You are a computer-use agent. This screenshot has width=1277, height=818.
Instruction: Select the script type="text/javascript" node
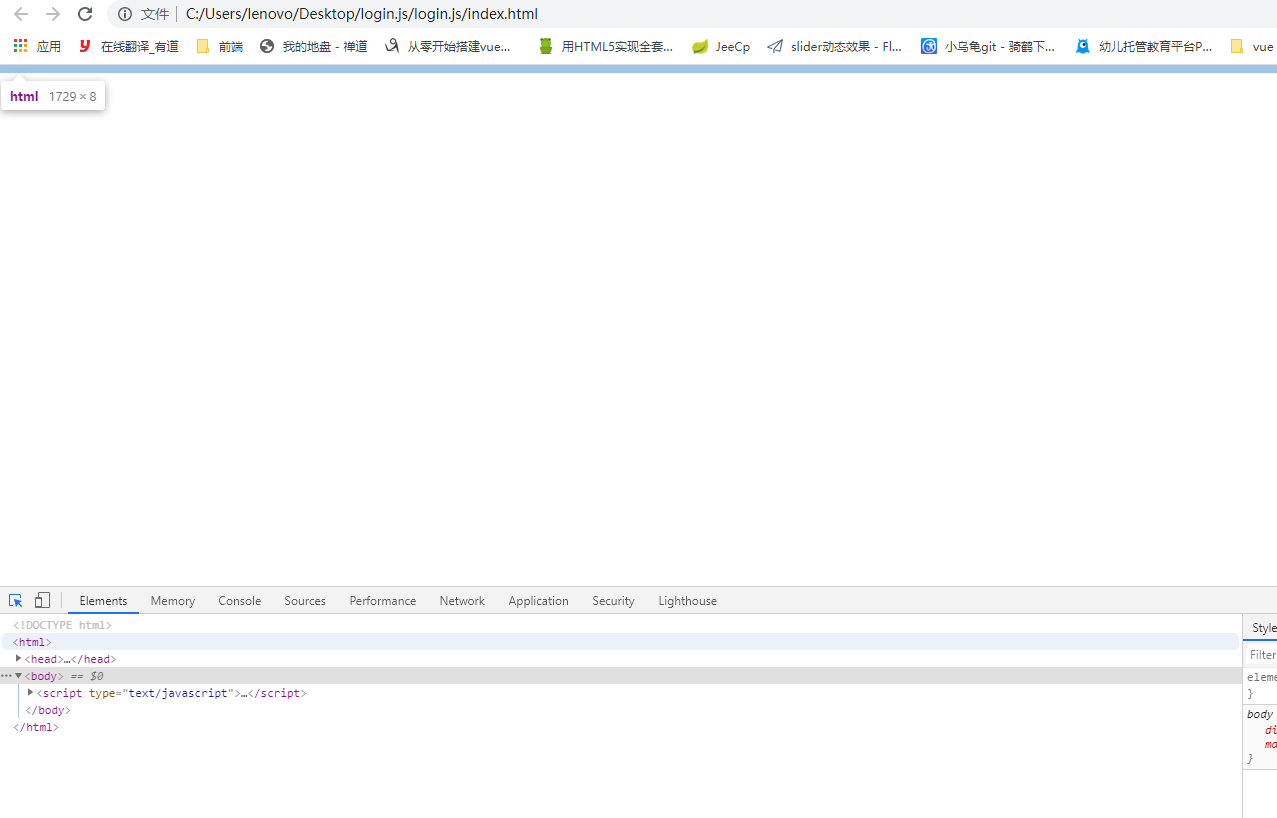tap(172, 693)
